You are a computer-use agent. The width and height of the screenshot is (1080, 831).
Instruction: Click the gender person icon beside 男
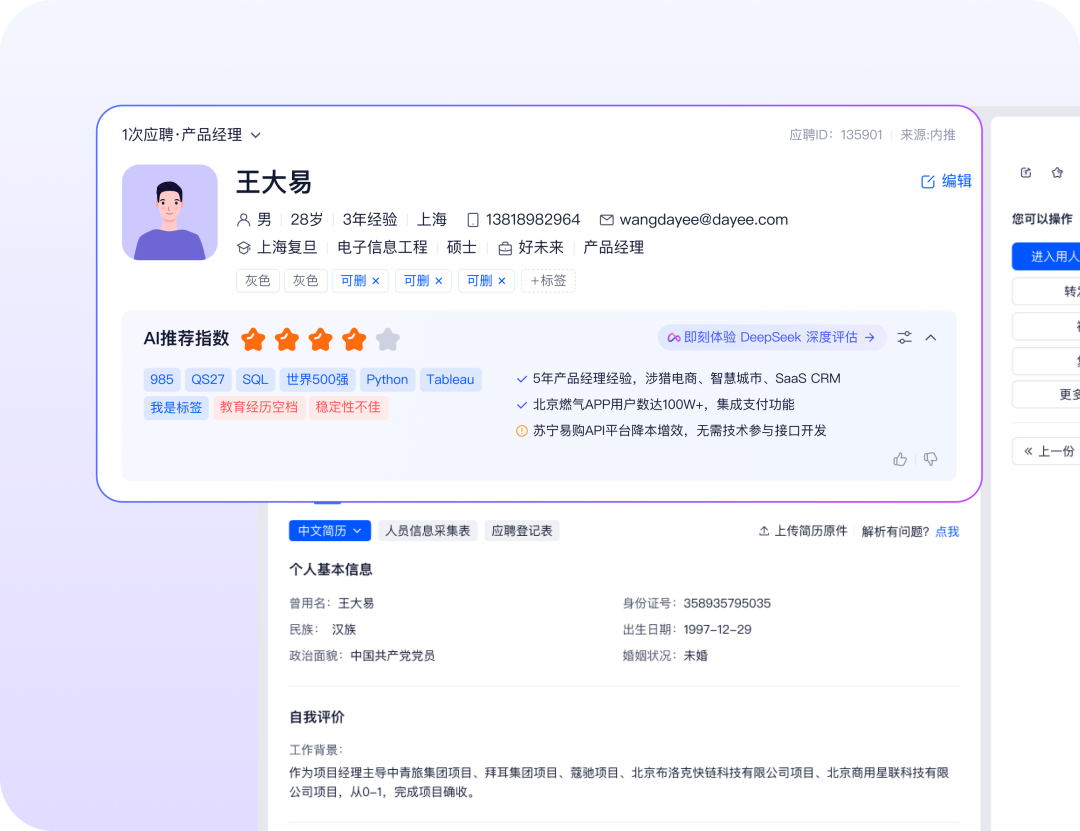pos(243,220)
